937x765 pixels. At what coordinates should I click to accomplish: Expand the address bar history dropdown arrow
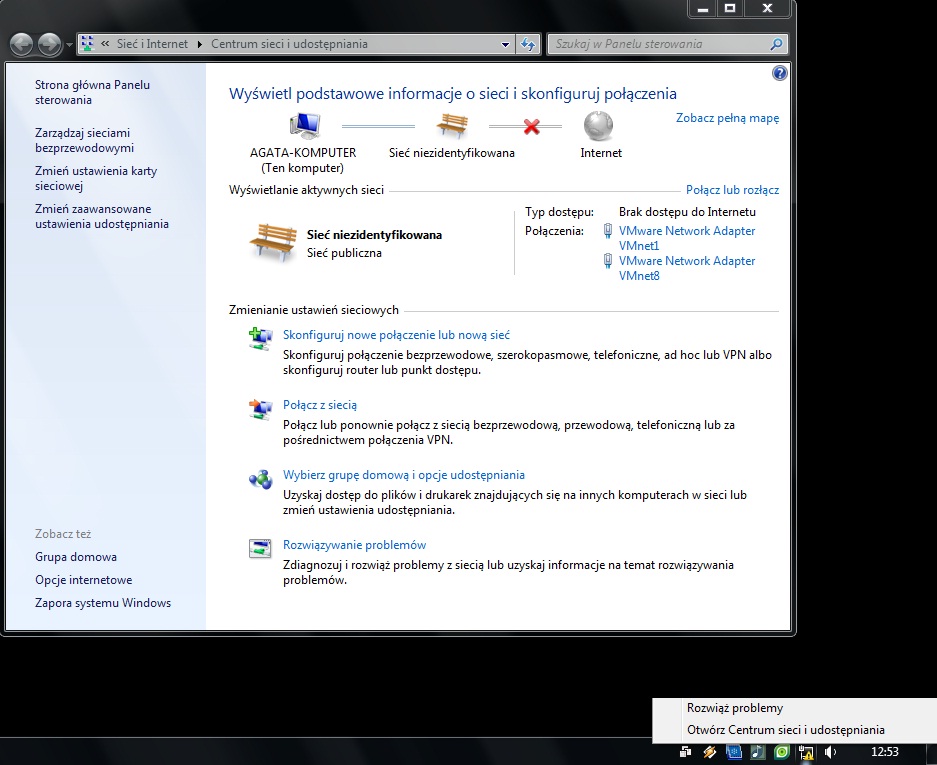pos(505,45)
